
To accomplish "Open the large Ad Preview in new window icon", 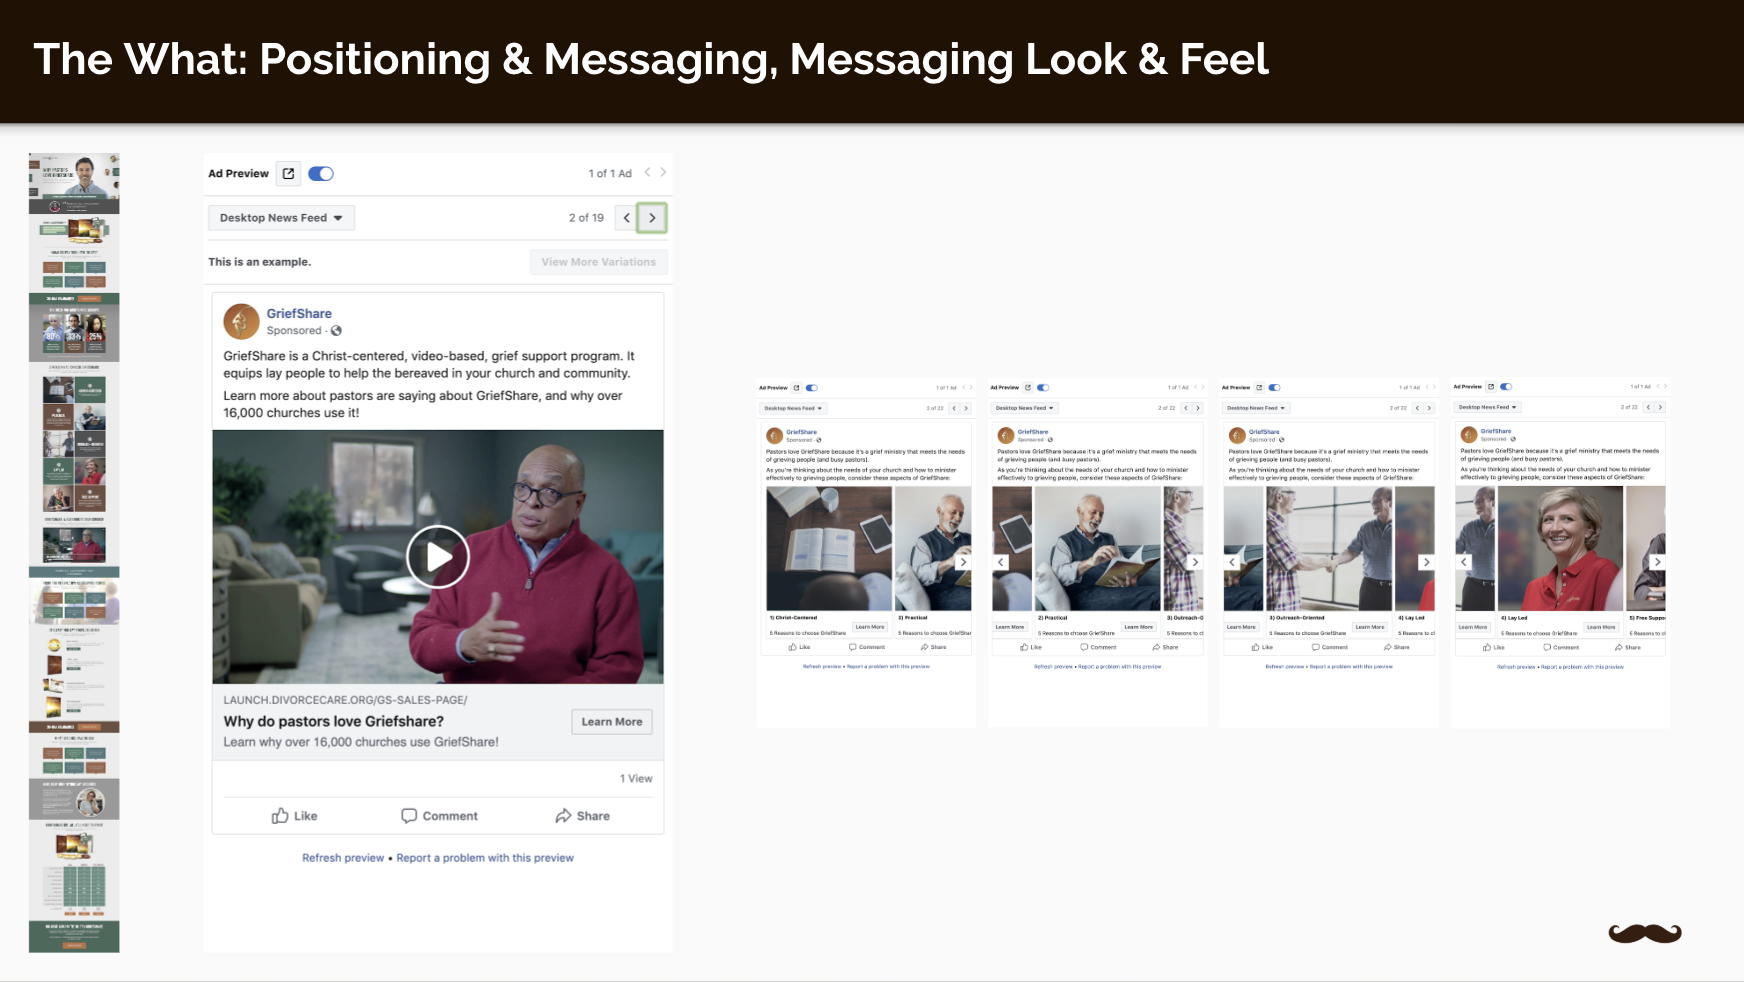I will pos(288,174).
